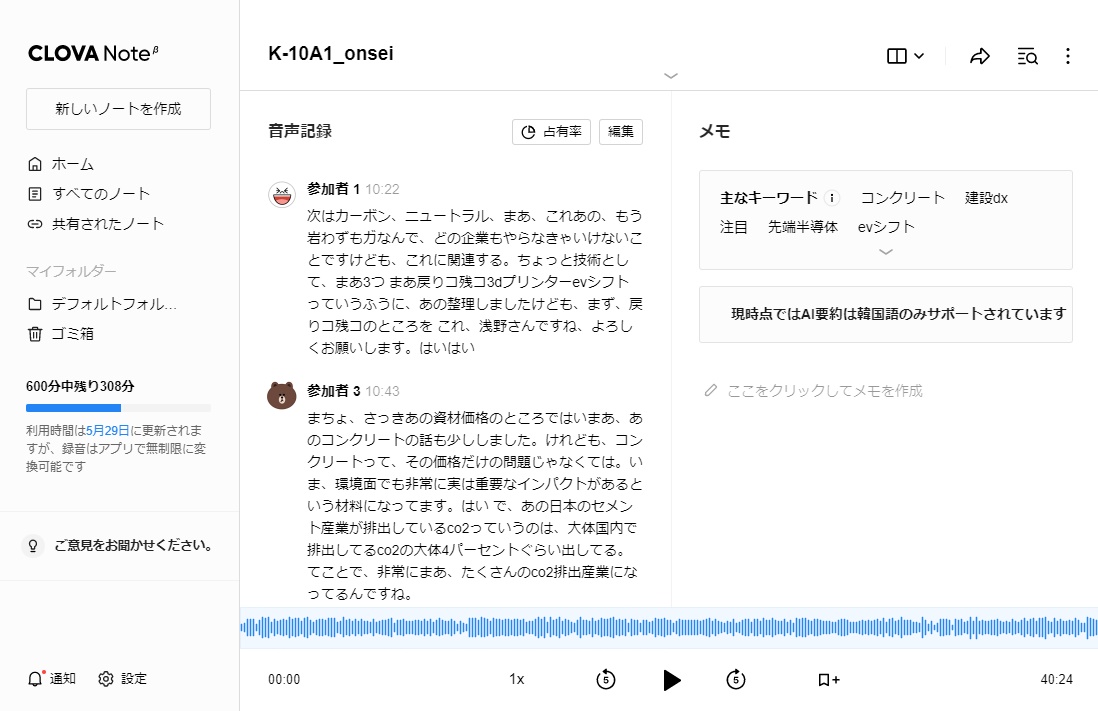Screen dimensions: 1098x711
Task: Expand the note title chevron
Action: tap(670, 75)
